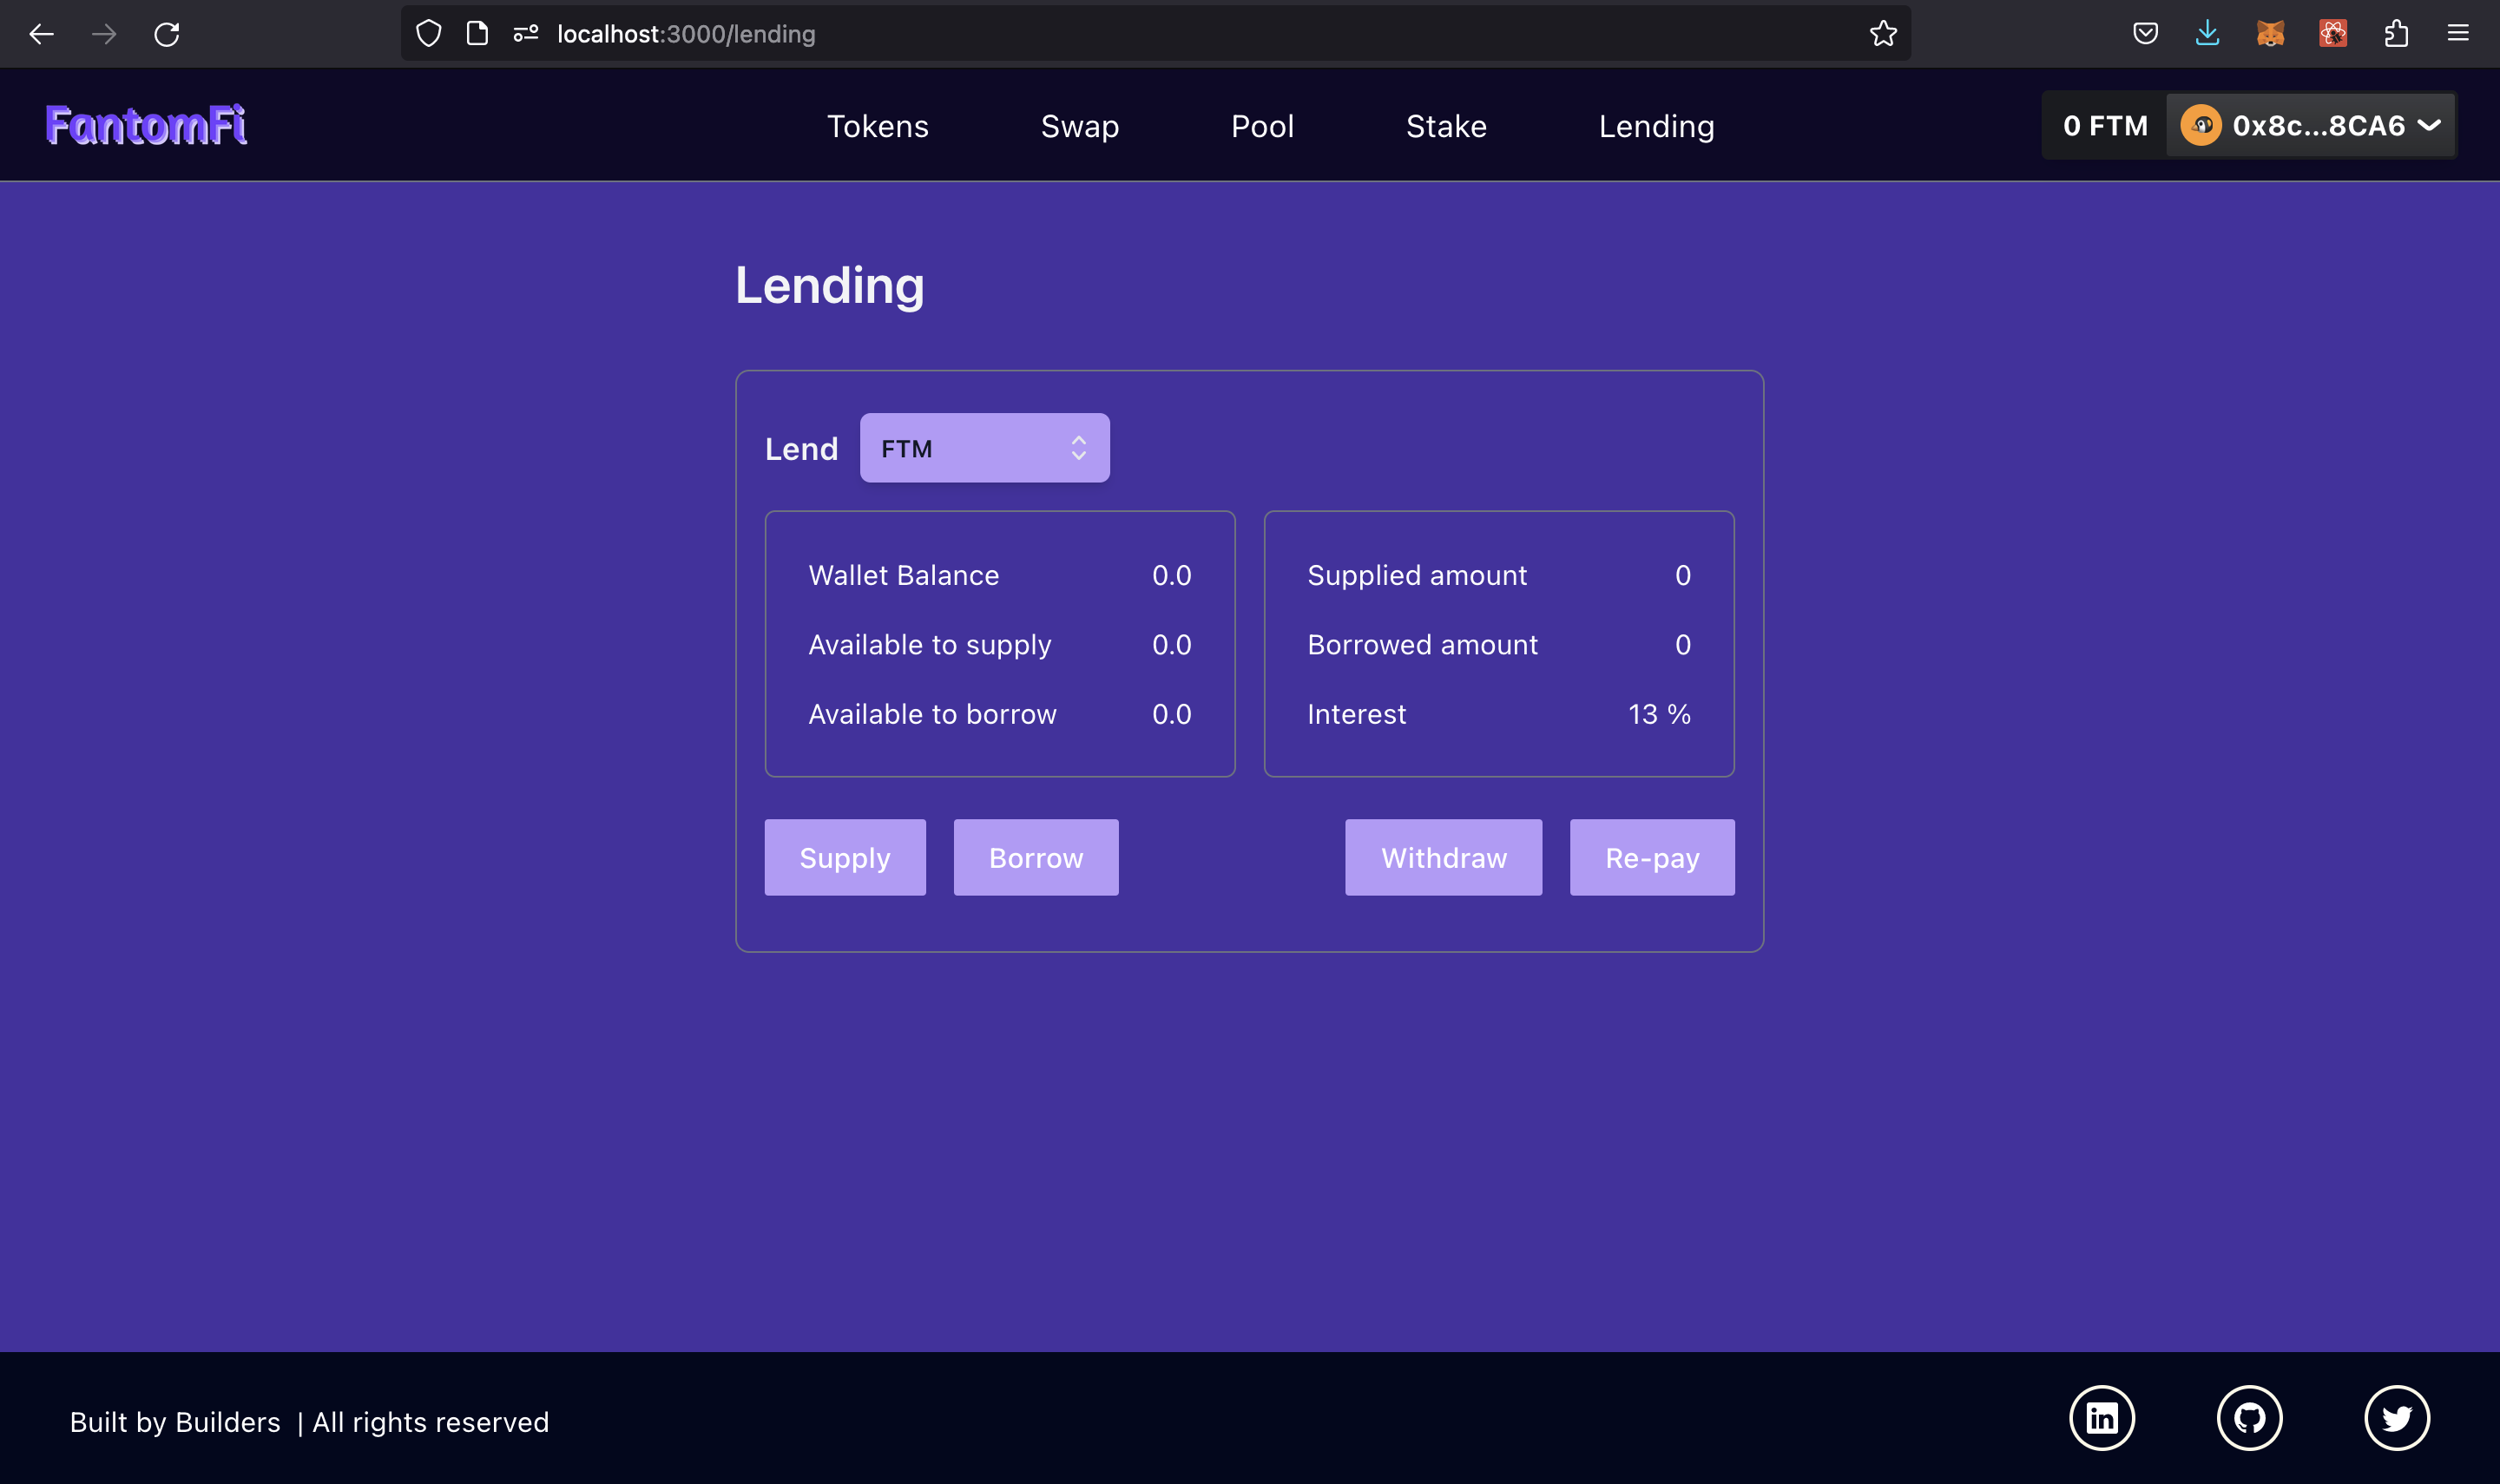Viewport: 2500px width, 1484px height.
Task: Open the browser downloads arrow icon
Action: [2207, 34]
